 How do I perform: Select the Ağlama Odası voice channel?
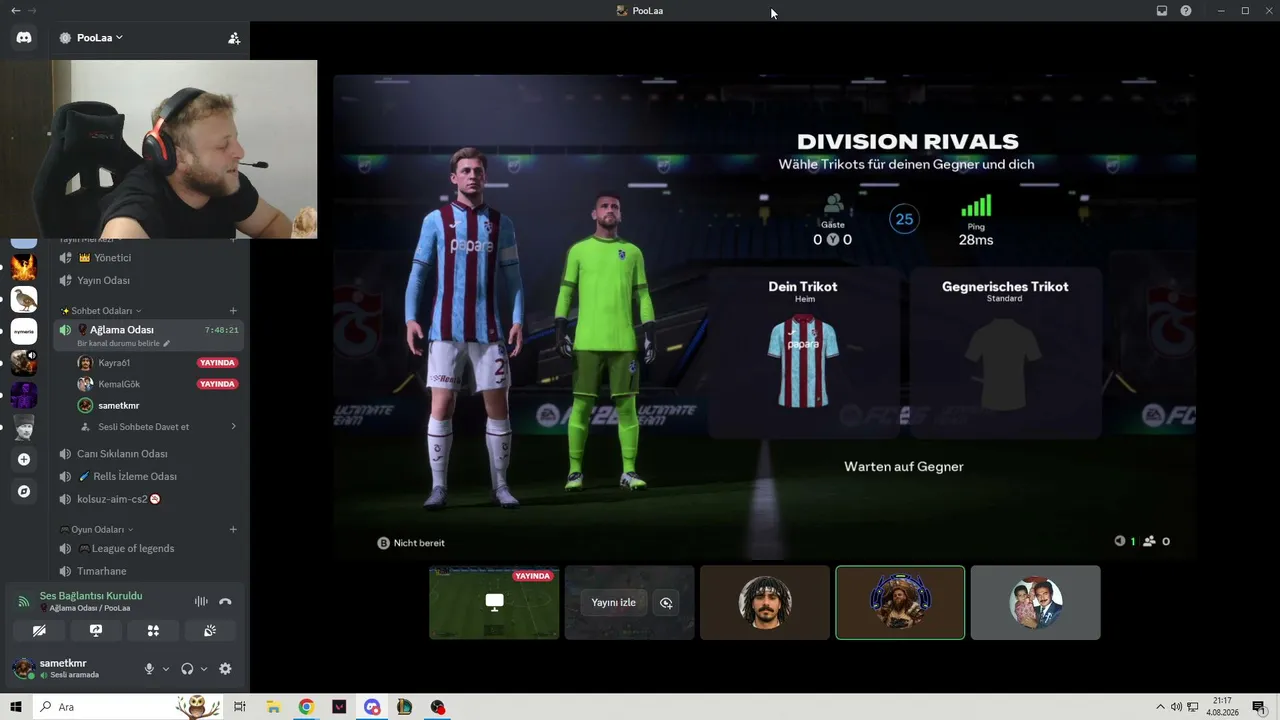pyautogui.click(x=149, y=334)
